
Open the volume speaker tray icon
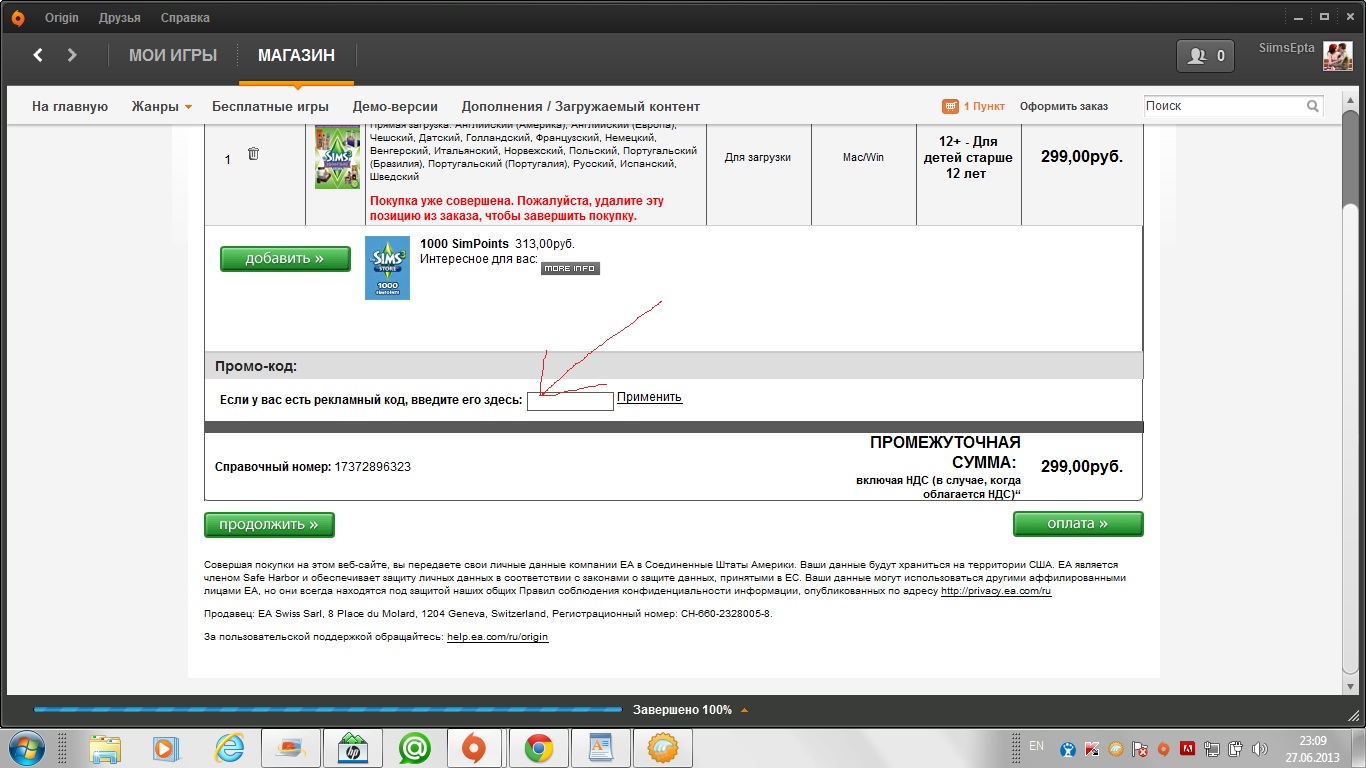(x=1259, y=748)
